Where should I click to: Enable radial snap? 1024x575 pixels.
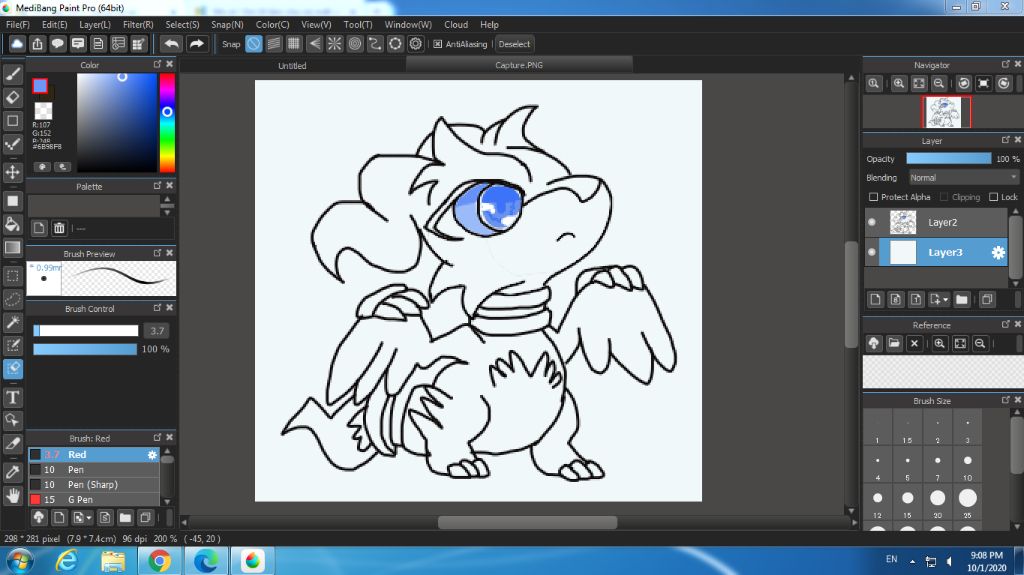(334, 44)
